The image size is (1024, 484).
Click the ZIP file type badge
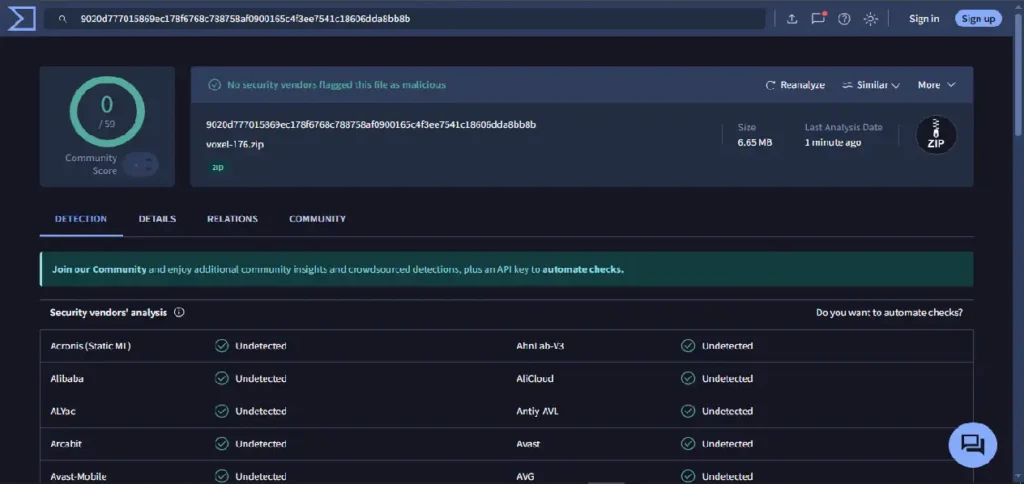tap(936, 136)
